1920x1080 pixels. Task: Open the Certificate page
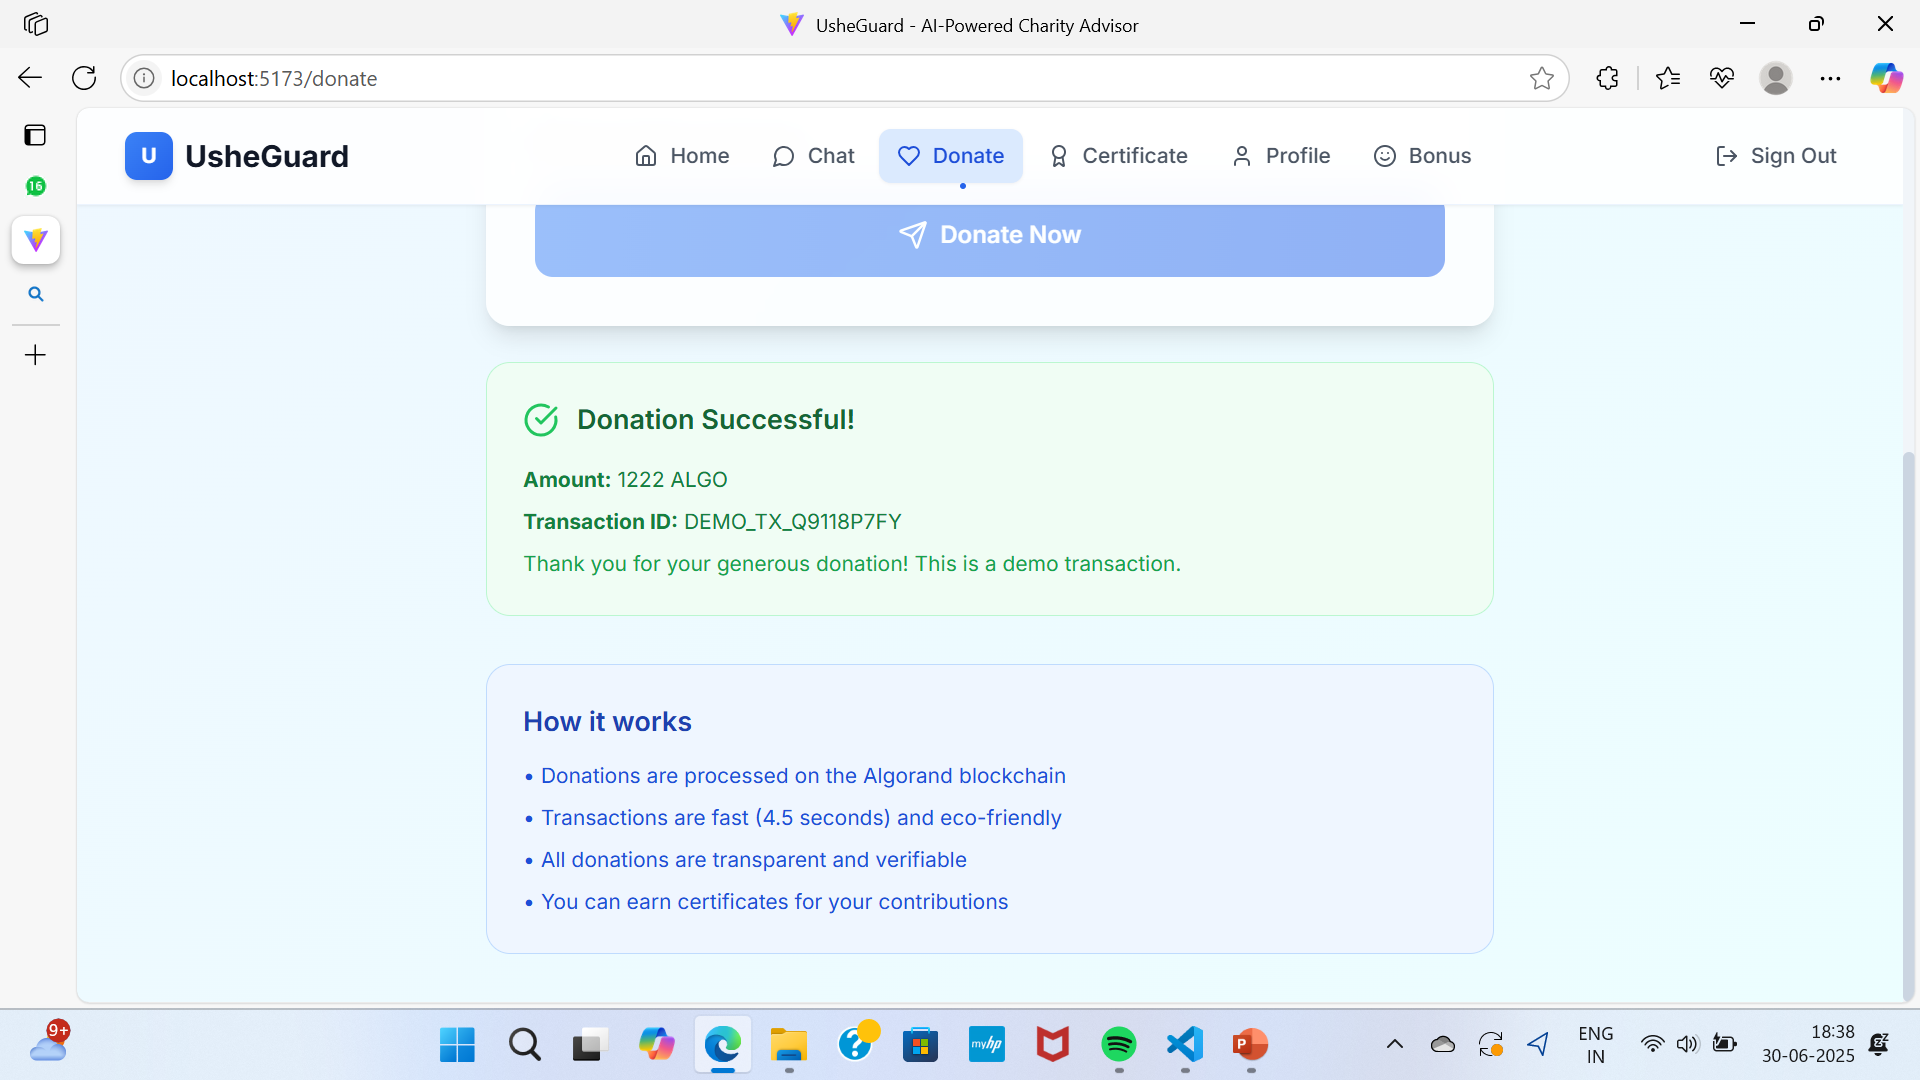pos(1118,156)
